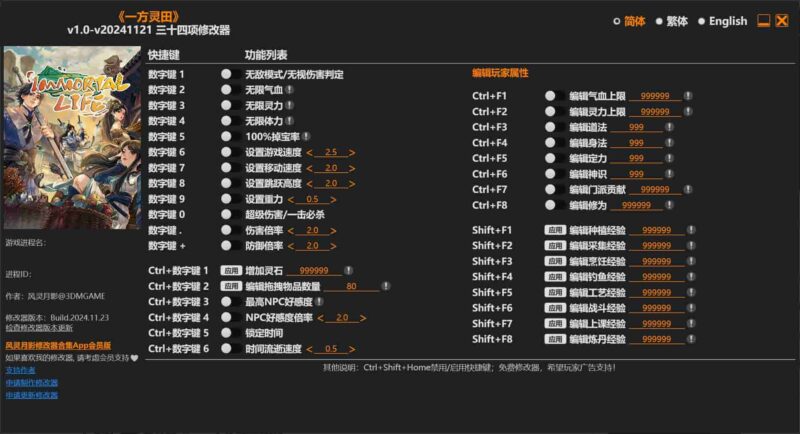Enable the 无限气血 toggle
The height and width of the screenshot is (434, 800).
pyautogui.click(x=230, y=90)
